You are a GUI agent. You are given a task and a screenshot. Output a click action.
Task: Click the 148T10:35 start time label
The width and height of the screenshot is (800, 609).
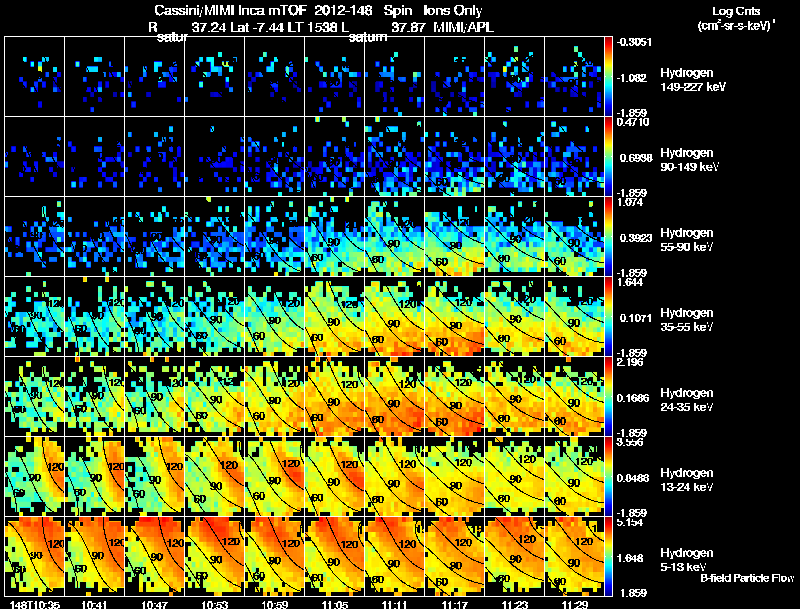[34, 604]
